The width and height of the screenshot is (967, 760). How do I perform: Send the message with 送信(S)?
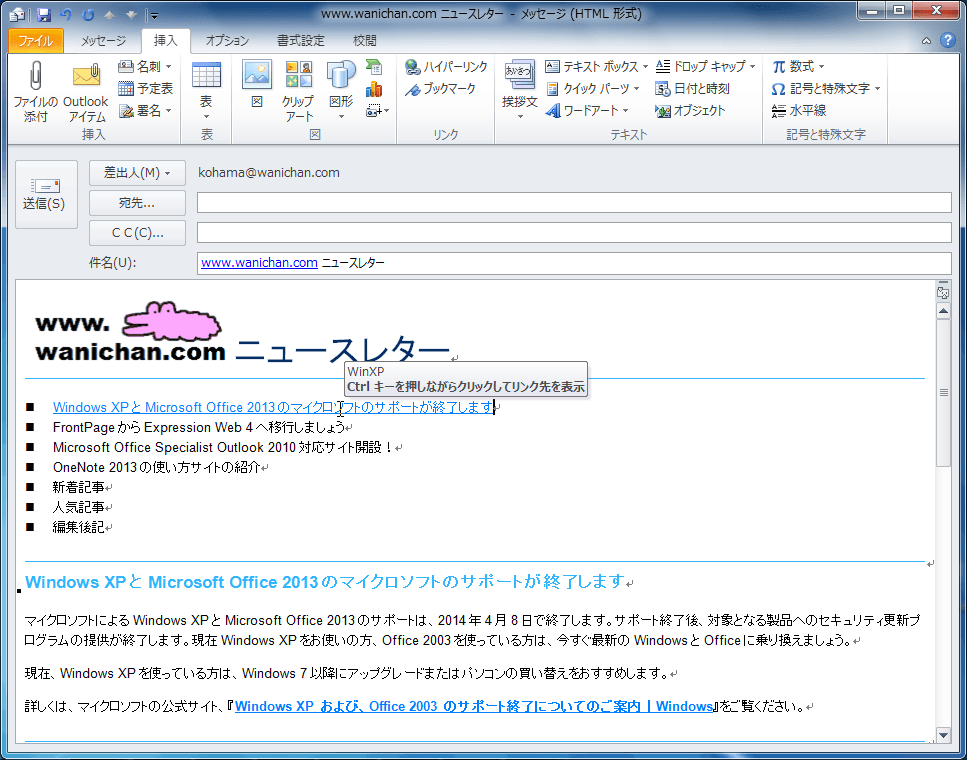(x=46, y=194)
